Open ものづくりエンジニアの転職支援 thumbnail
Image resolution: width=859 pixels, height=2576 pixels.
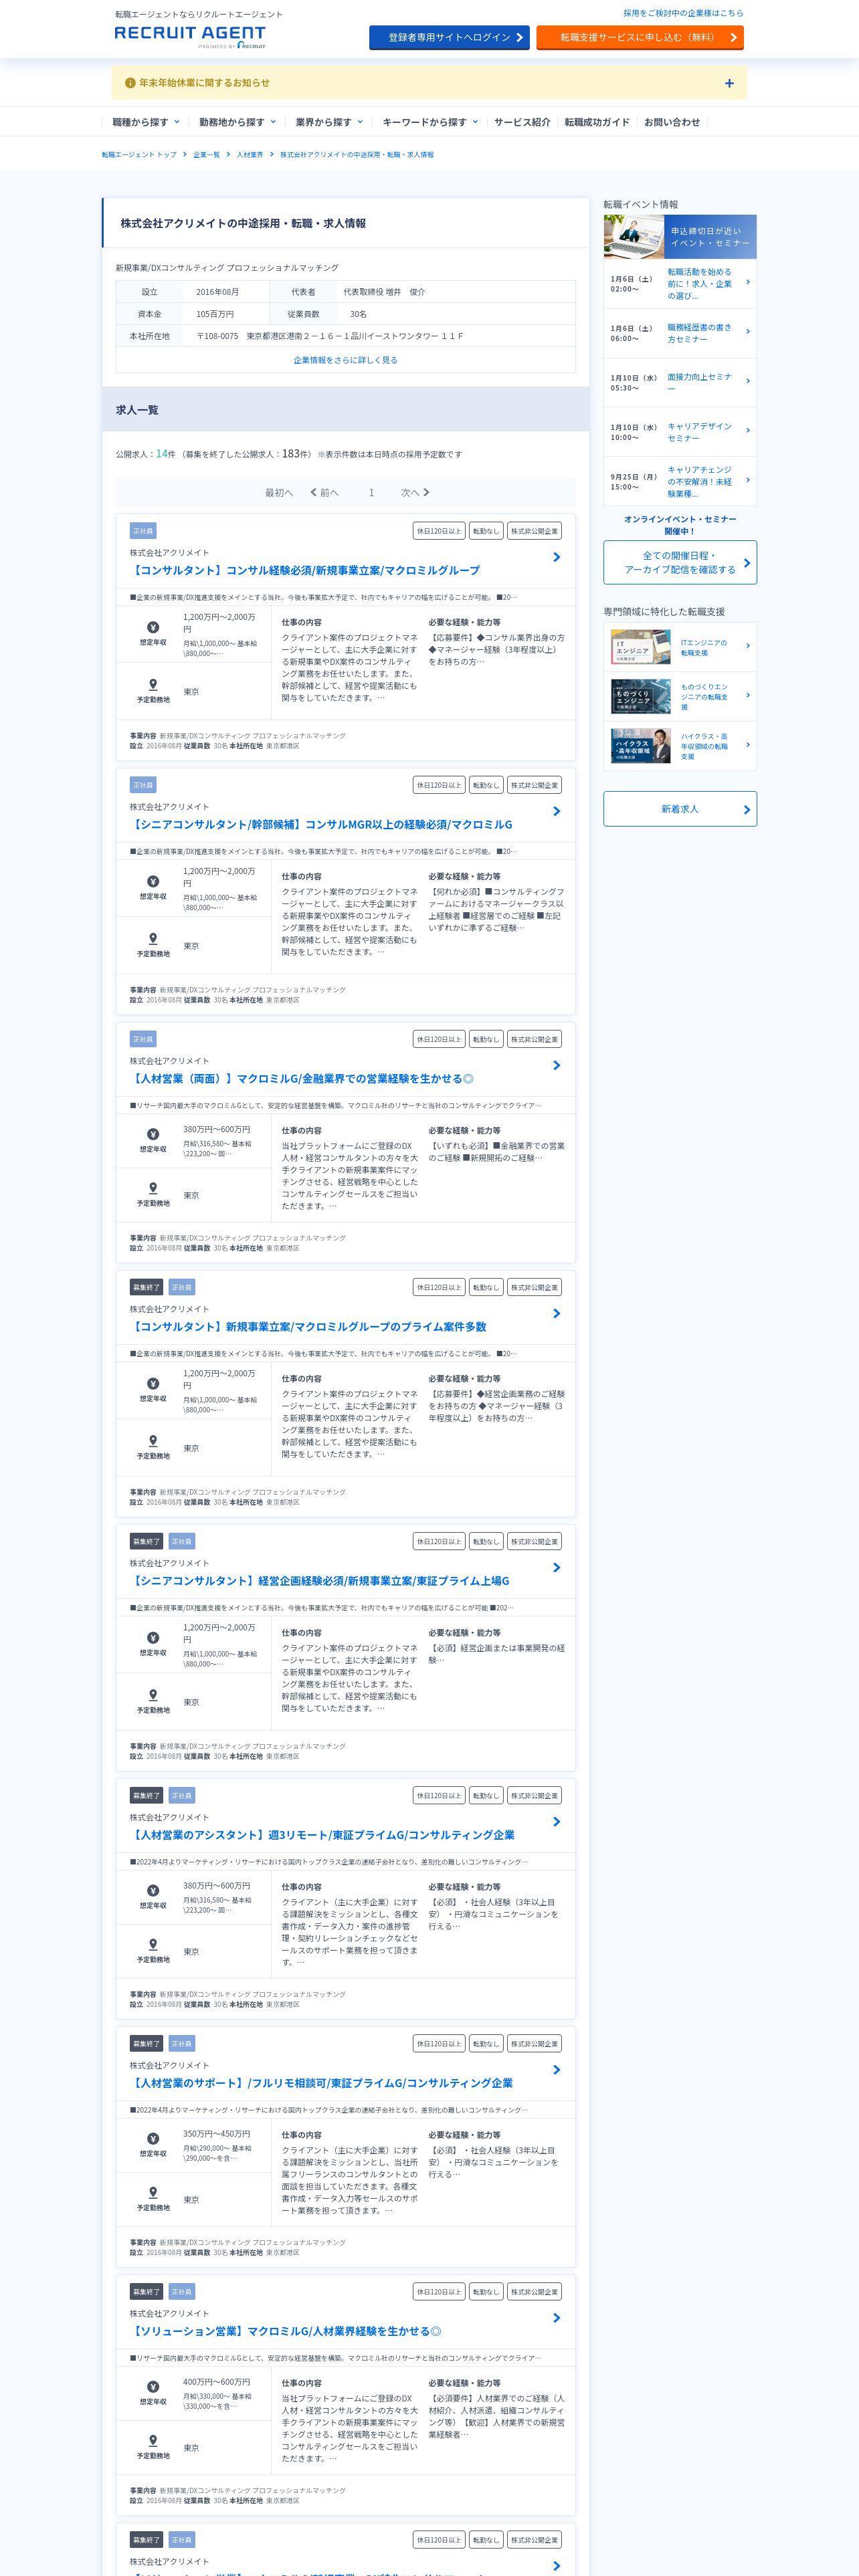point(641,696)
